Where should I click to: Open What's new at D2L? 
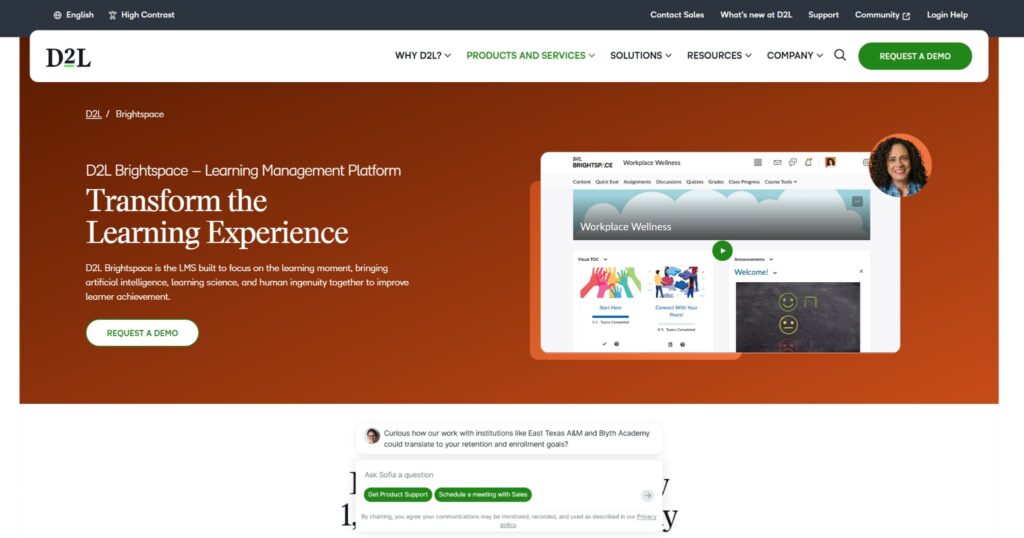point(756,15)
